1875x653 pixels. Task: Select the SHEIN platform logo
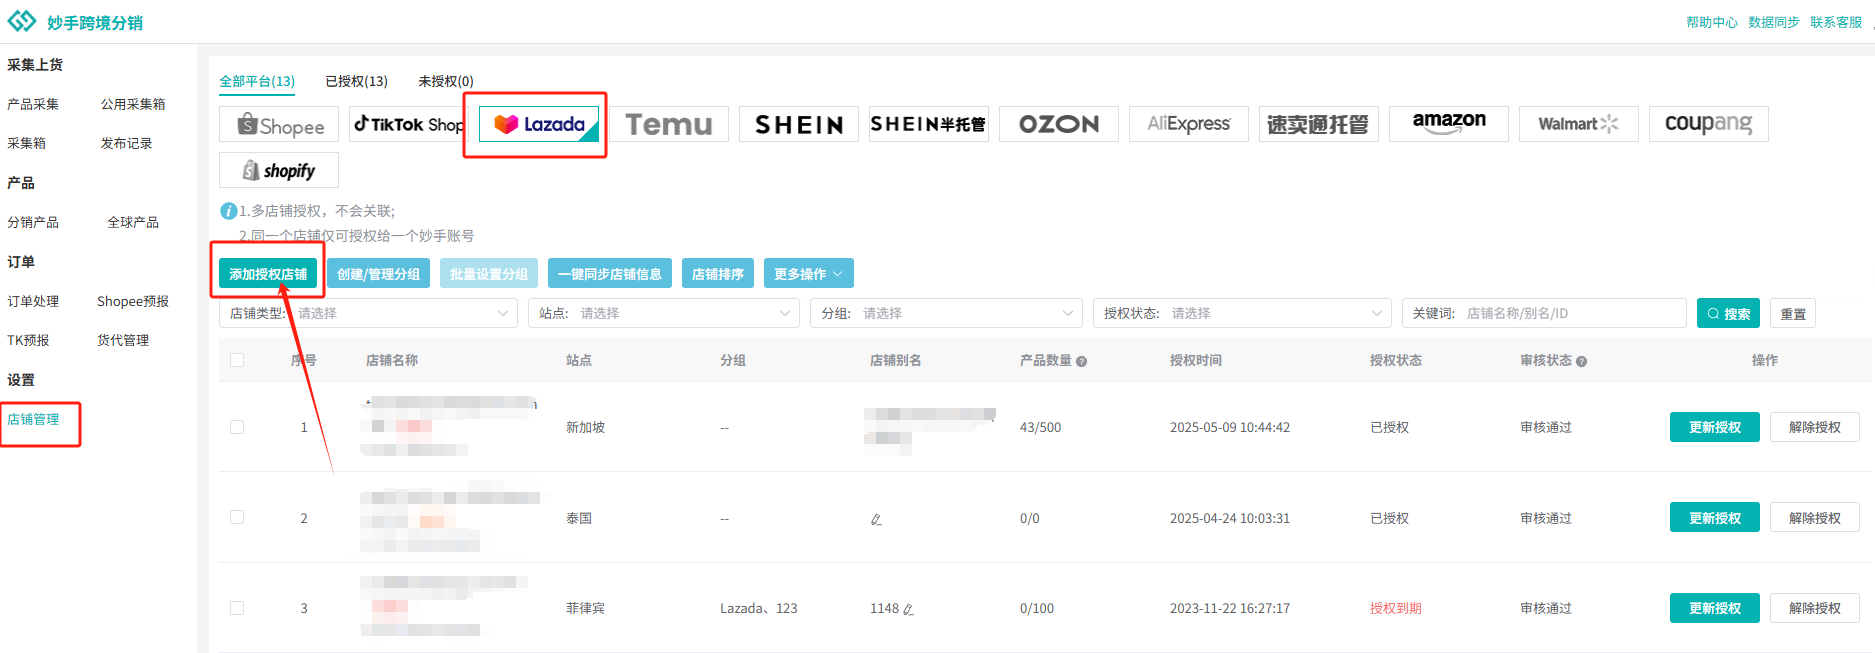[x=799, y=124]
